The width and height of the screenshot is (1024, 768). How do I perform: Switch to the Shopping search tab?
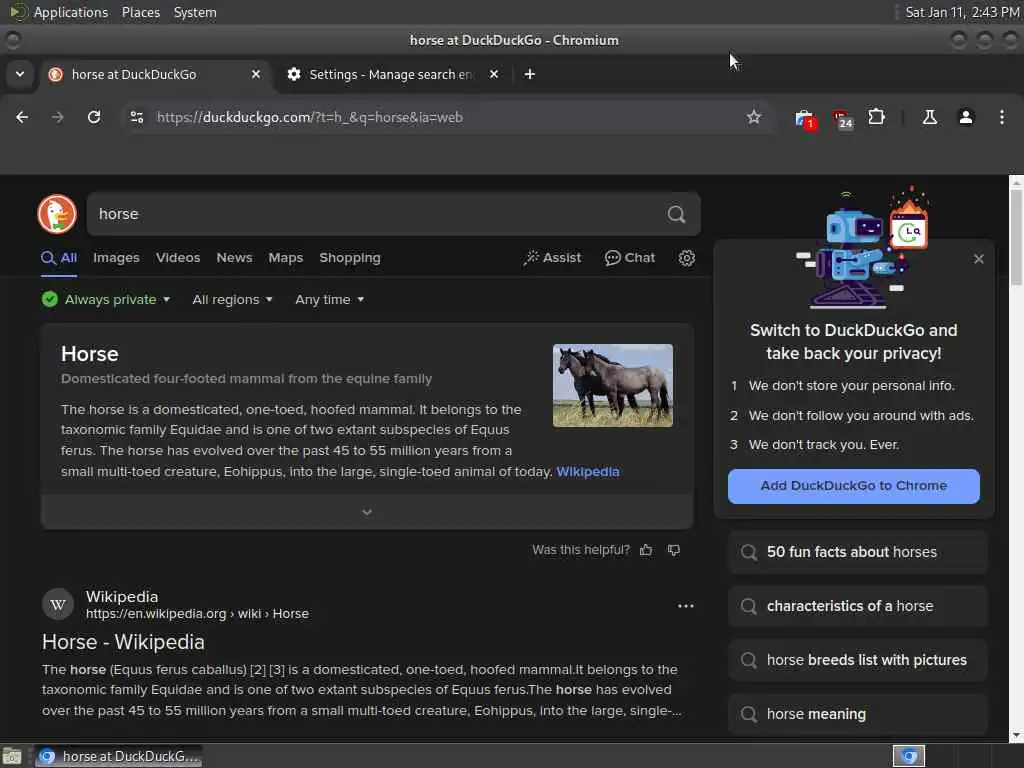coord(349,258)
